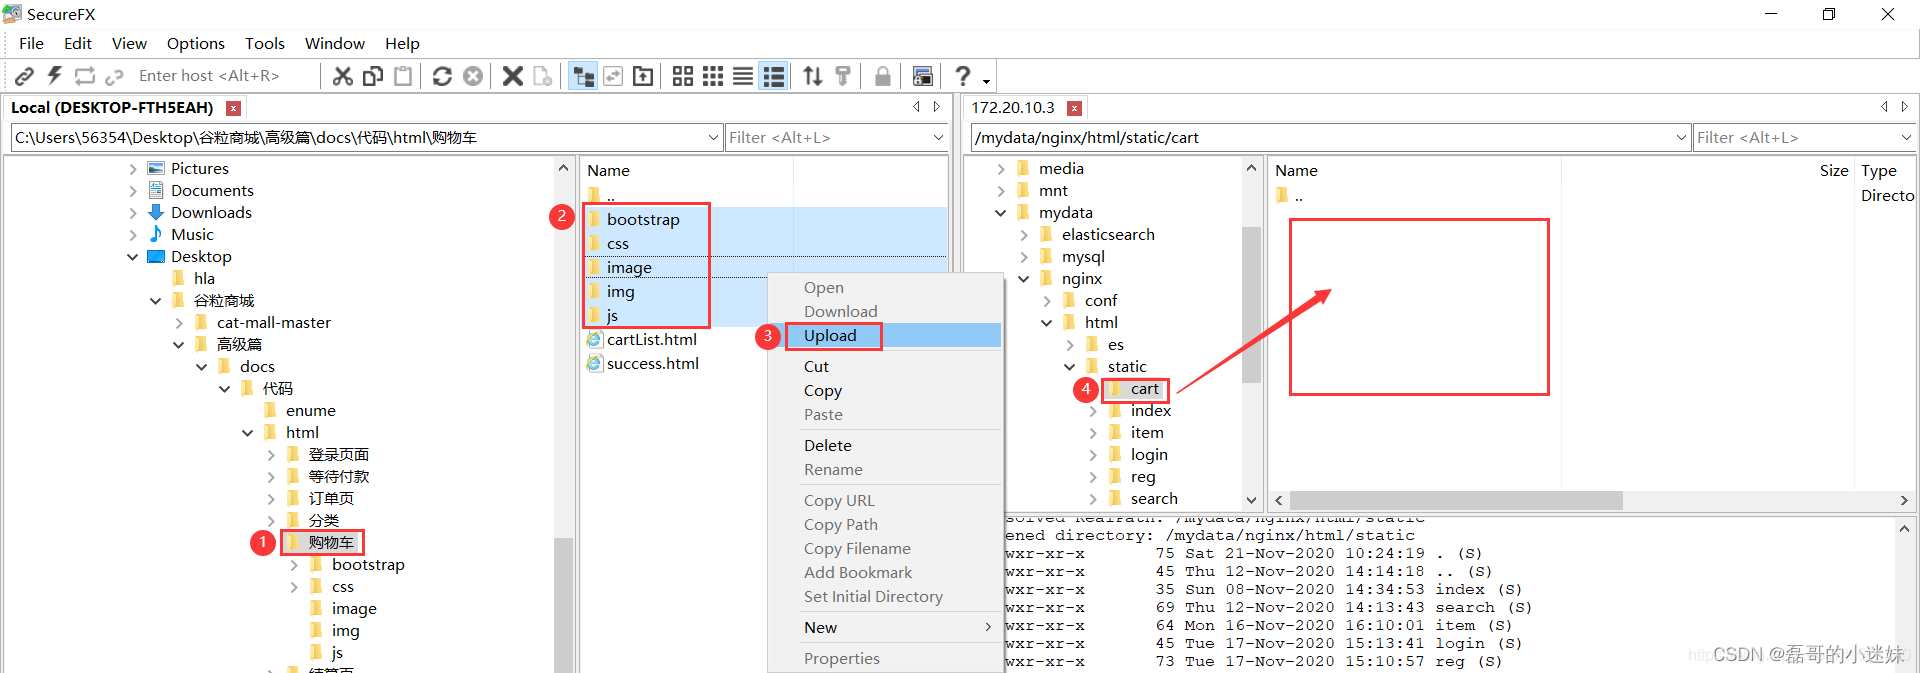
Task: Select cartList.html in local file list
Action: 651,340
